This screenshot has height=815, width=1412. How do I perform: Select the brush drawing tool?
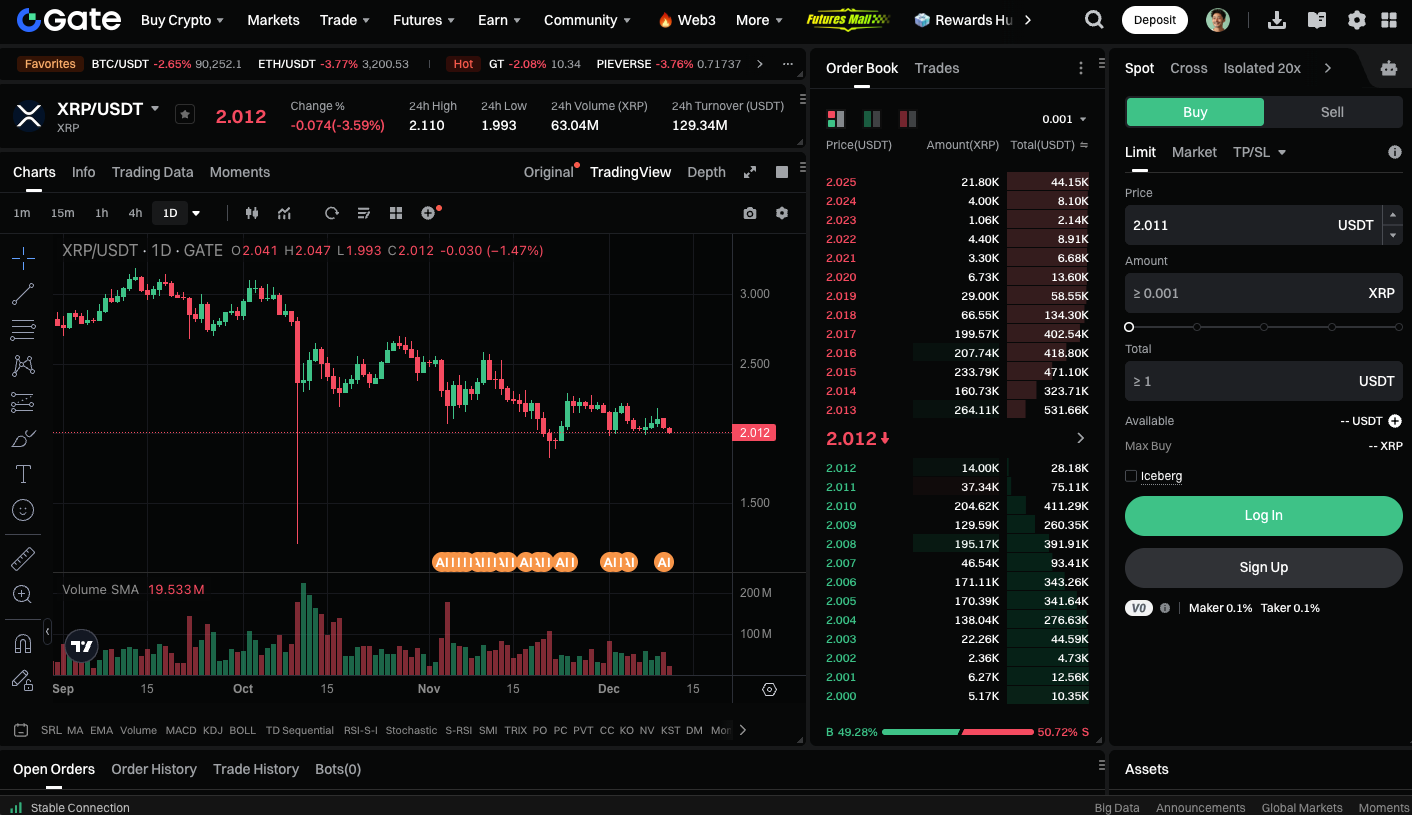(x=23, y=438)
